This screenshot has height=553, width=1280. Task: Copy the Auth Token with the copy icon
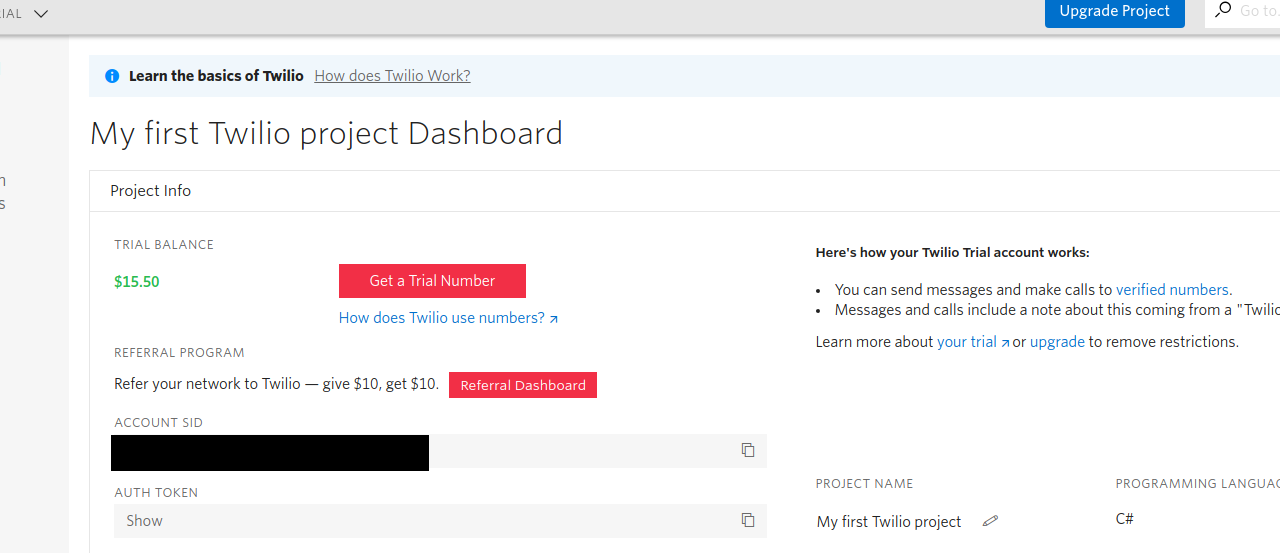747,520
